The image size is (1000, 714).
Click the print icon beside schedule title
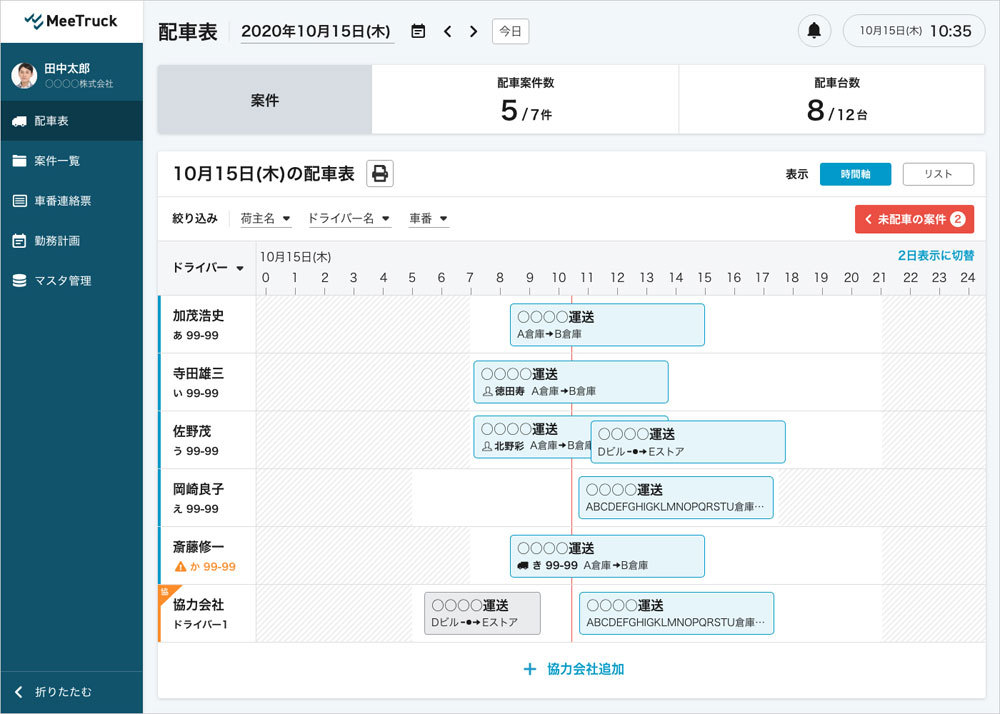click(380, 174)
